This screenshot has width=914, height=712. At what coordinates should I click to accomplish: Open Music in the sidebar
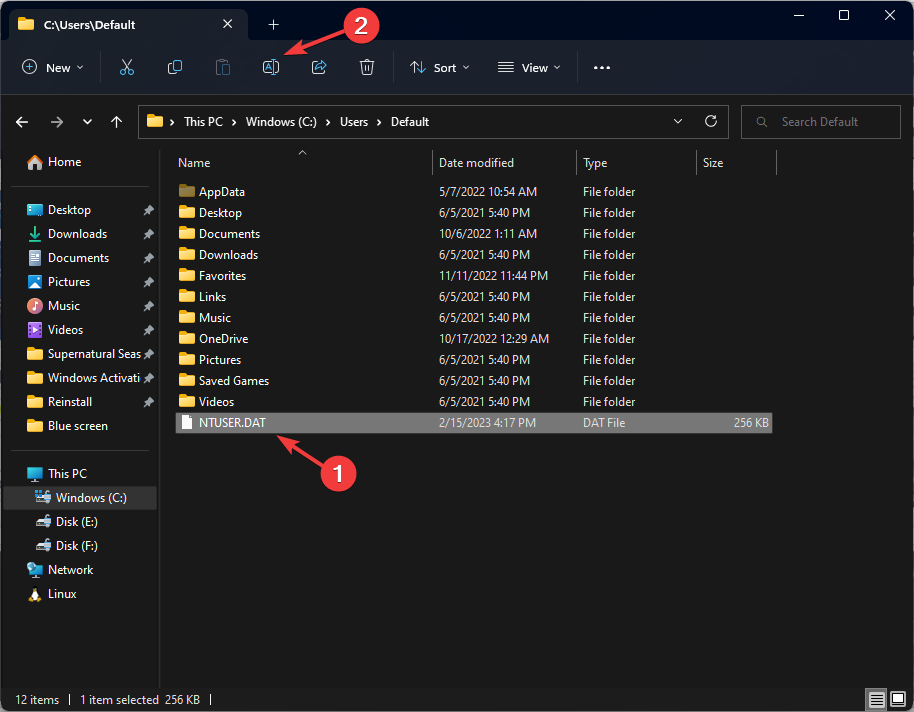point(53,306)
